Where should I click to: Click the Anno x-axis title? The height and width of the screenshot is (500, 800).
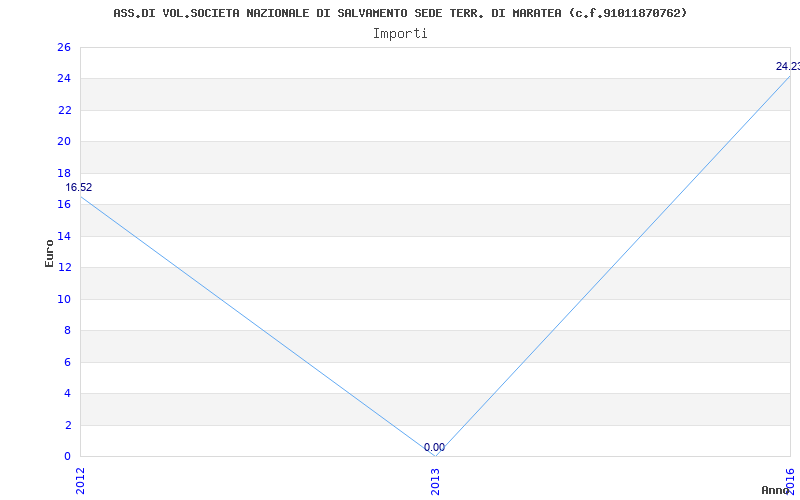pos(775,490)
